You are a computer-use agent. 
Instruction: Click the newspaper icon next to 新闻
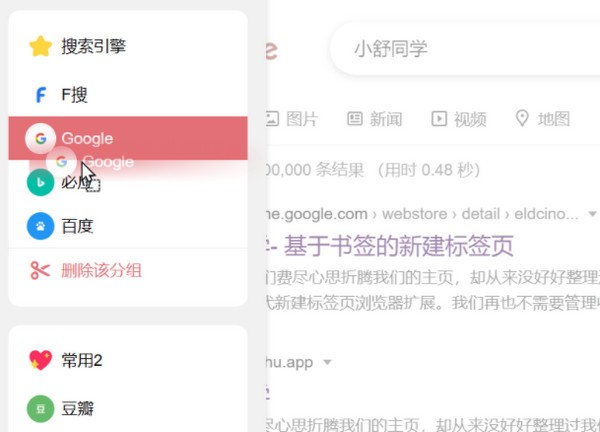(355, 119)
